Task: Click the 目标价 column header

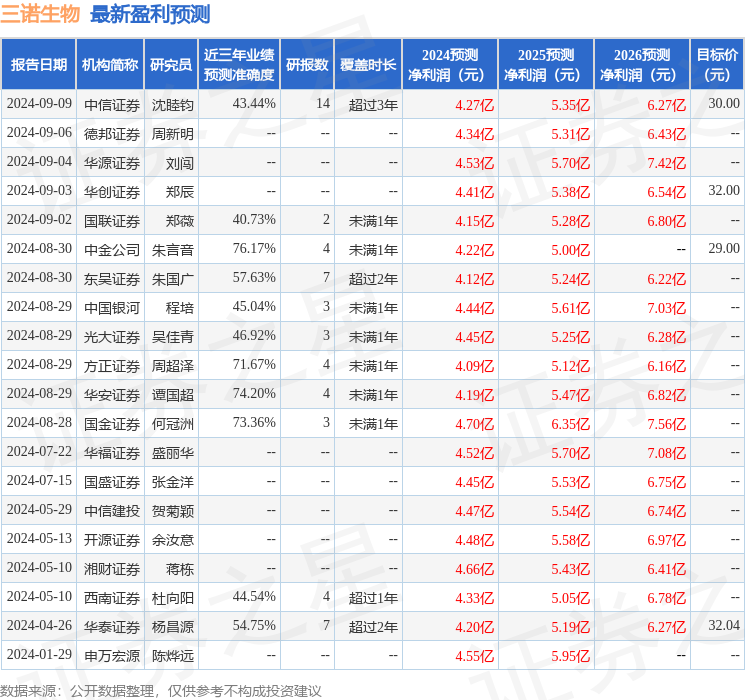Action: pos(717,65)
